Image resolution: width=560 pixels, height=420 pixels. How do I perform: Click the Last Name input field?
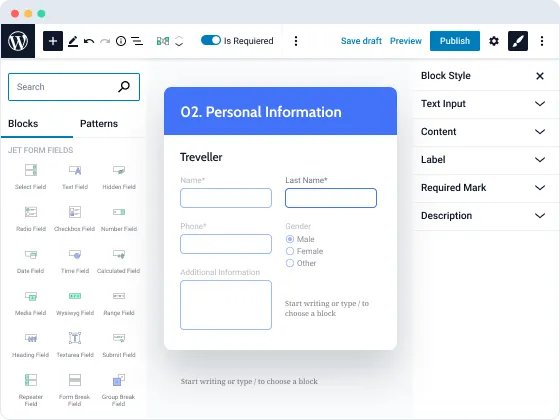coord(331,198)
